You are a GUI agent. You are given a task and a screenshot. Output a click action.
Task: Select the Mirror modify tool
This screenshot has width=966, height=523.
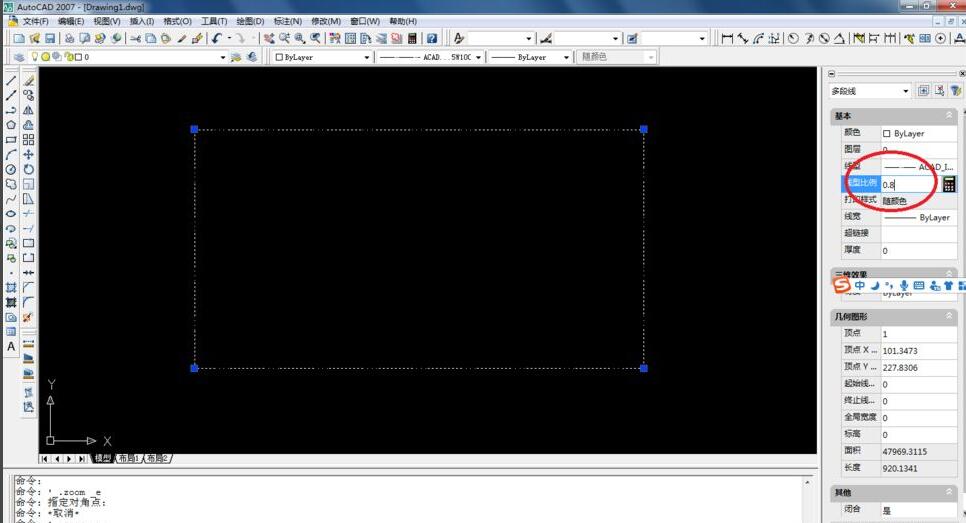point(28,110)
